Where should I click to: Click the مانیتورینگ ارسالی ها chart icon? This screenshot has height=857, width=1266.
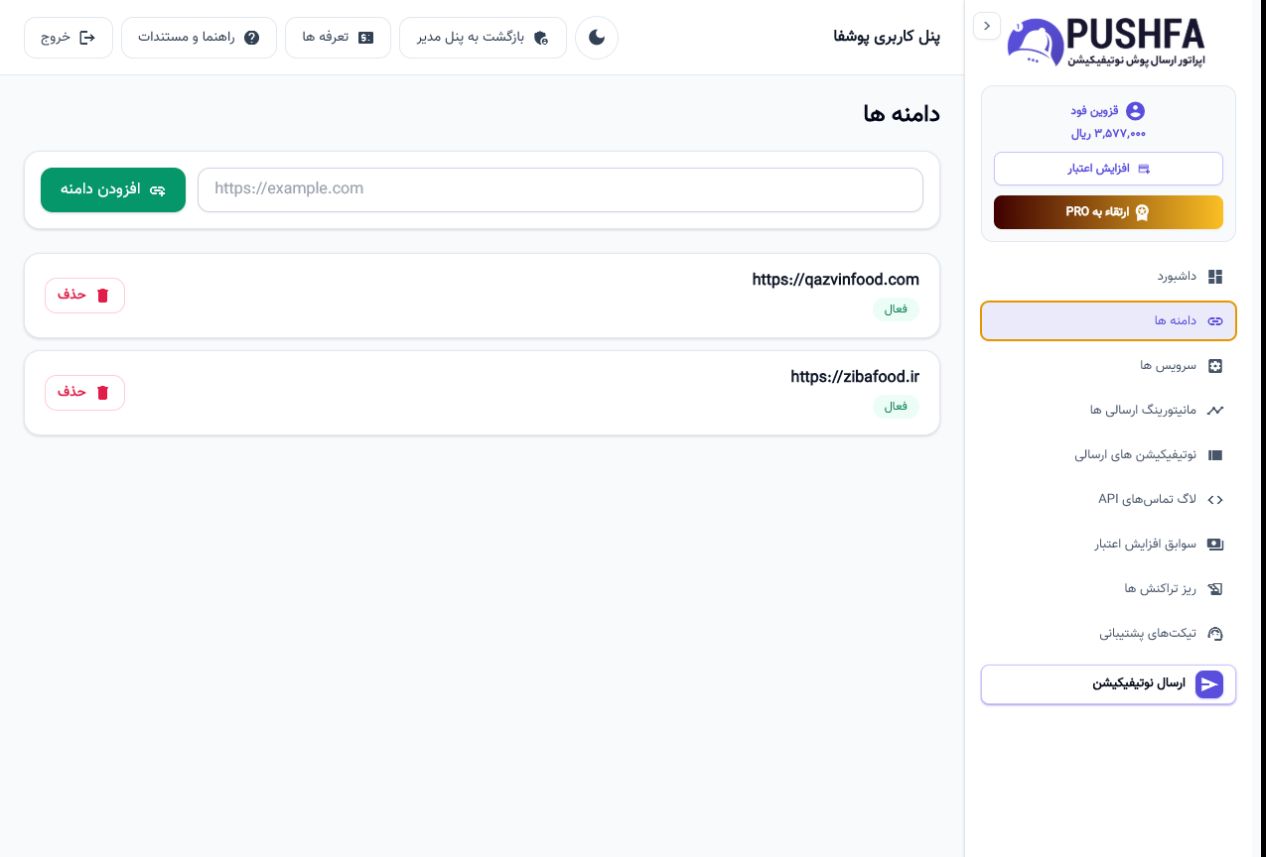[1216, 410]
